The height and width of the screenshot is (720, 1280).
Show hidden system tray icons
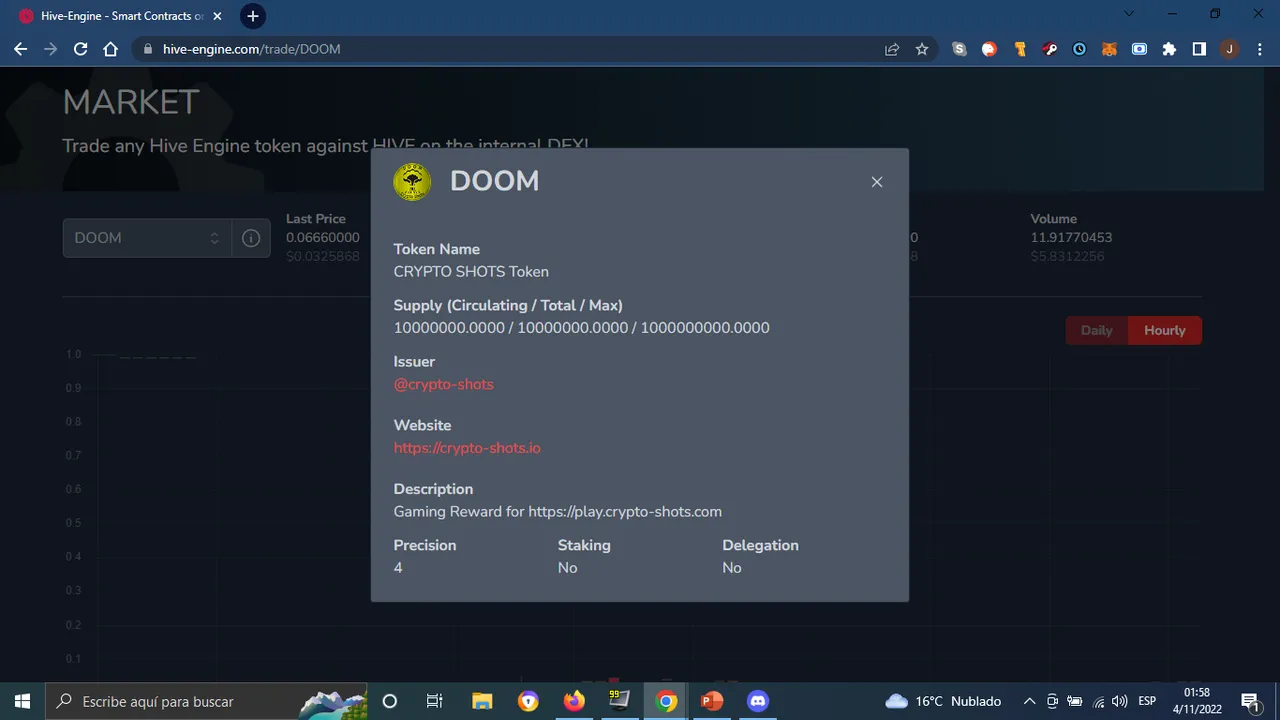point(1028,701)
